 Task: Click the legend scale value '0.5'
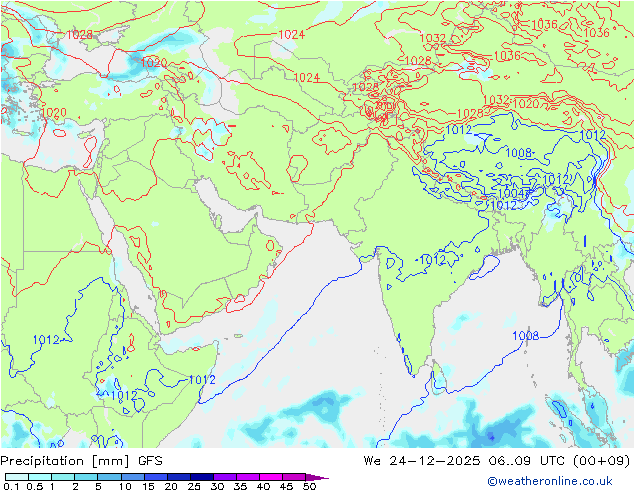coord(34,486)
